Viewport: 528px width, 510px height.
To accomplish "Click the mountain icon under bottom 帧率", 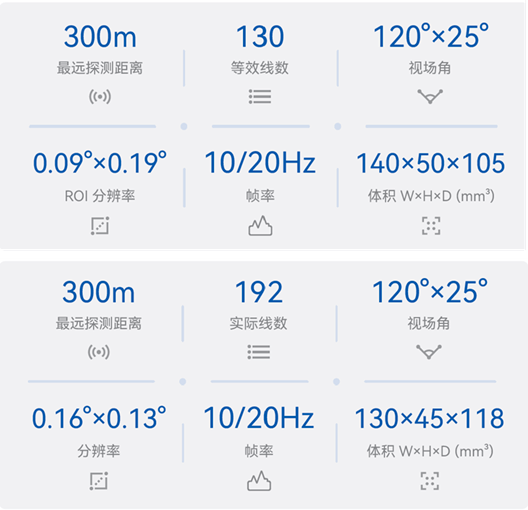I will 259,481.
